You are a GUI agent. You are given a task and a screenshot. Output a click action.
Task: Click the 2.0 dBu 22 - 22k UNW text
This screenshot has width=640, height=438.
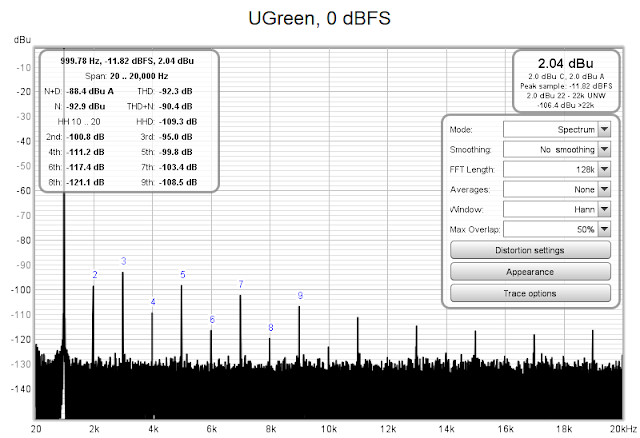coord(566,96)
